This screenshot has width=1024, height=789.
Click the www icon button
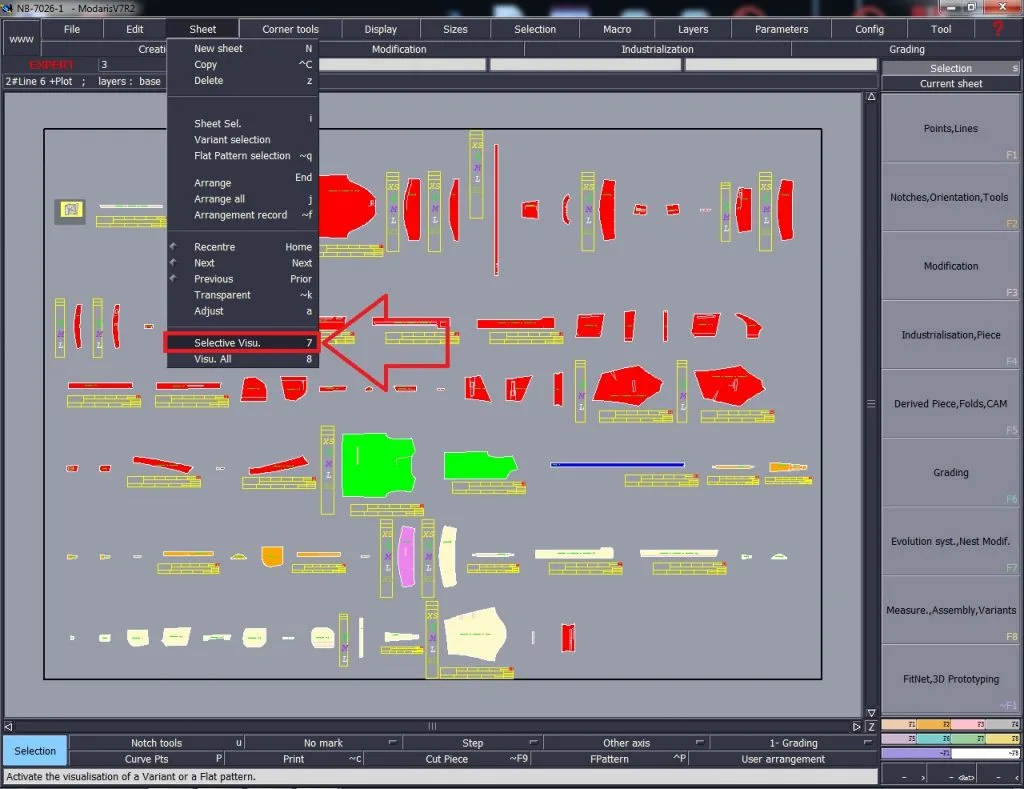click(21, 39)
